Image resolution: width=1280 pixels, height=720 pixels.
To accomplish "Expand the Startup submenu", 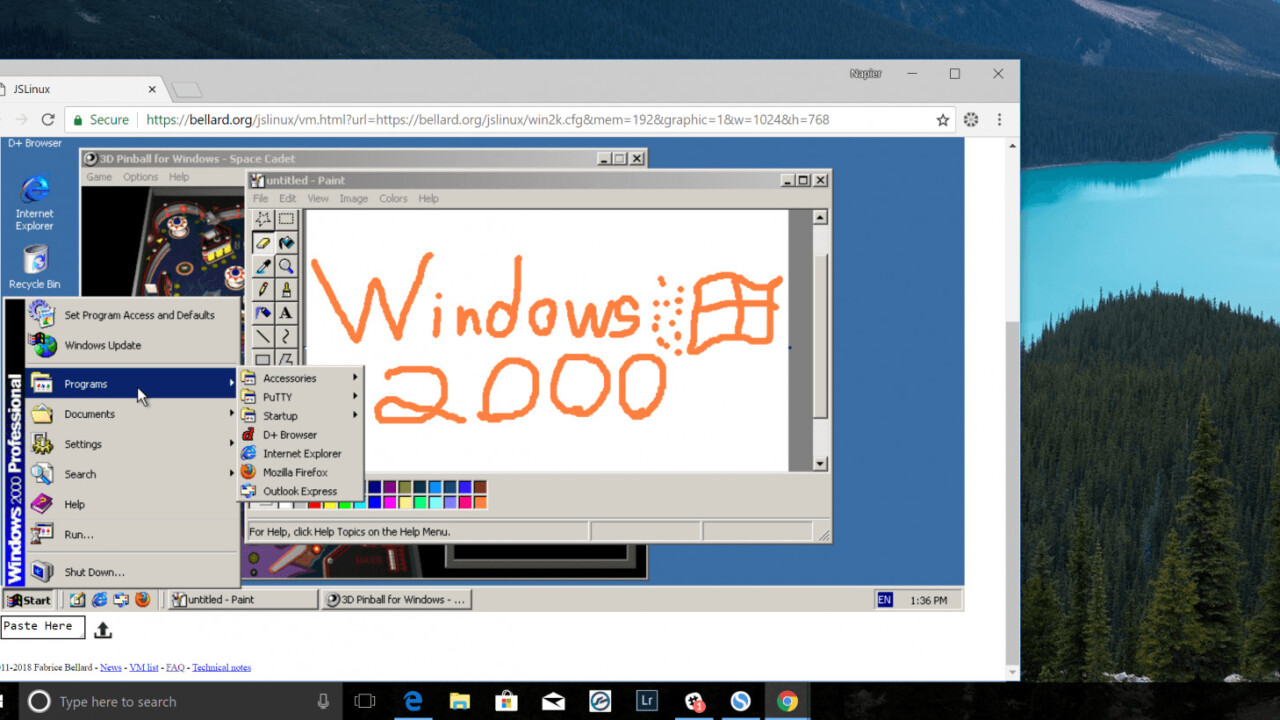I will 280,416.
